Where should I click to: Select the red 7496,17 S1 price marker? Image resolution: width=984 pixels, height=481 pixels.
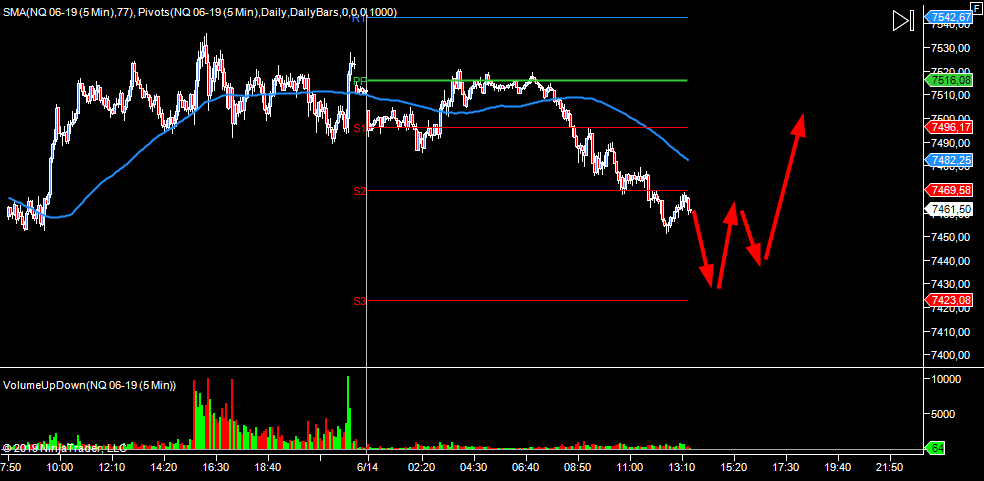(949, 127)
